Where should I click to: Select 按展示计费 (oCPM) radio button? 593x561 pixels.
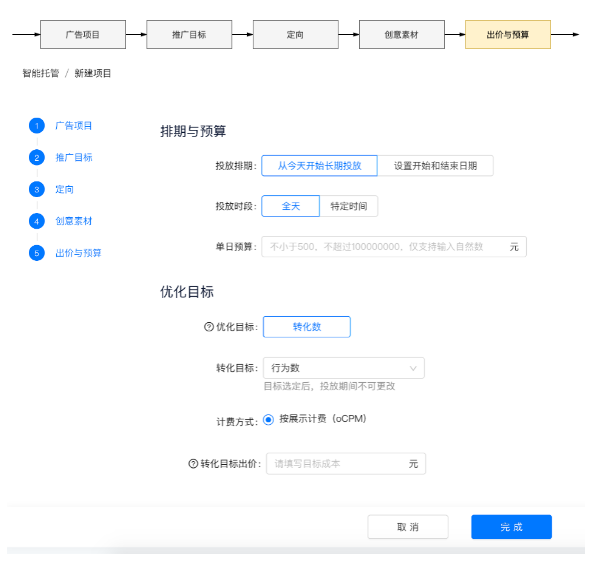click(269, 420)
